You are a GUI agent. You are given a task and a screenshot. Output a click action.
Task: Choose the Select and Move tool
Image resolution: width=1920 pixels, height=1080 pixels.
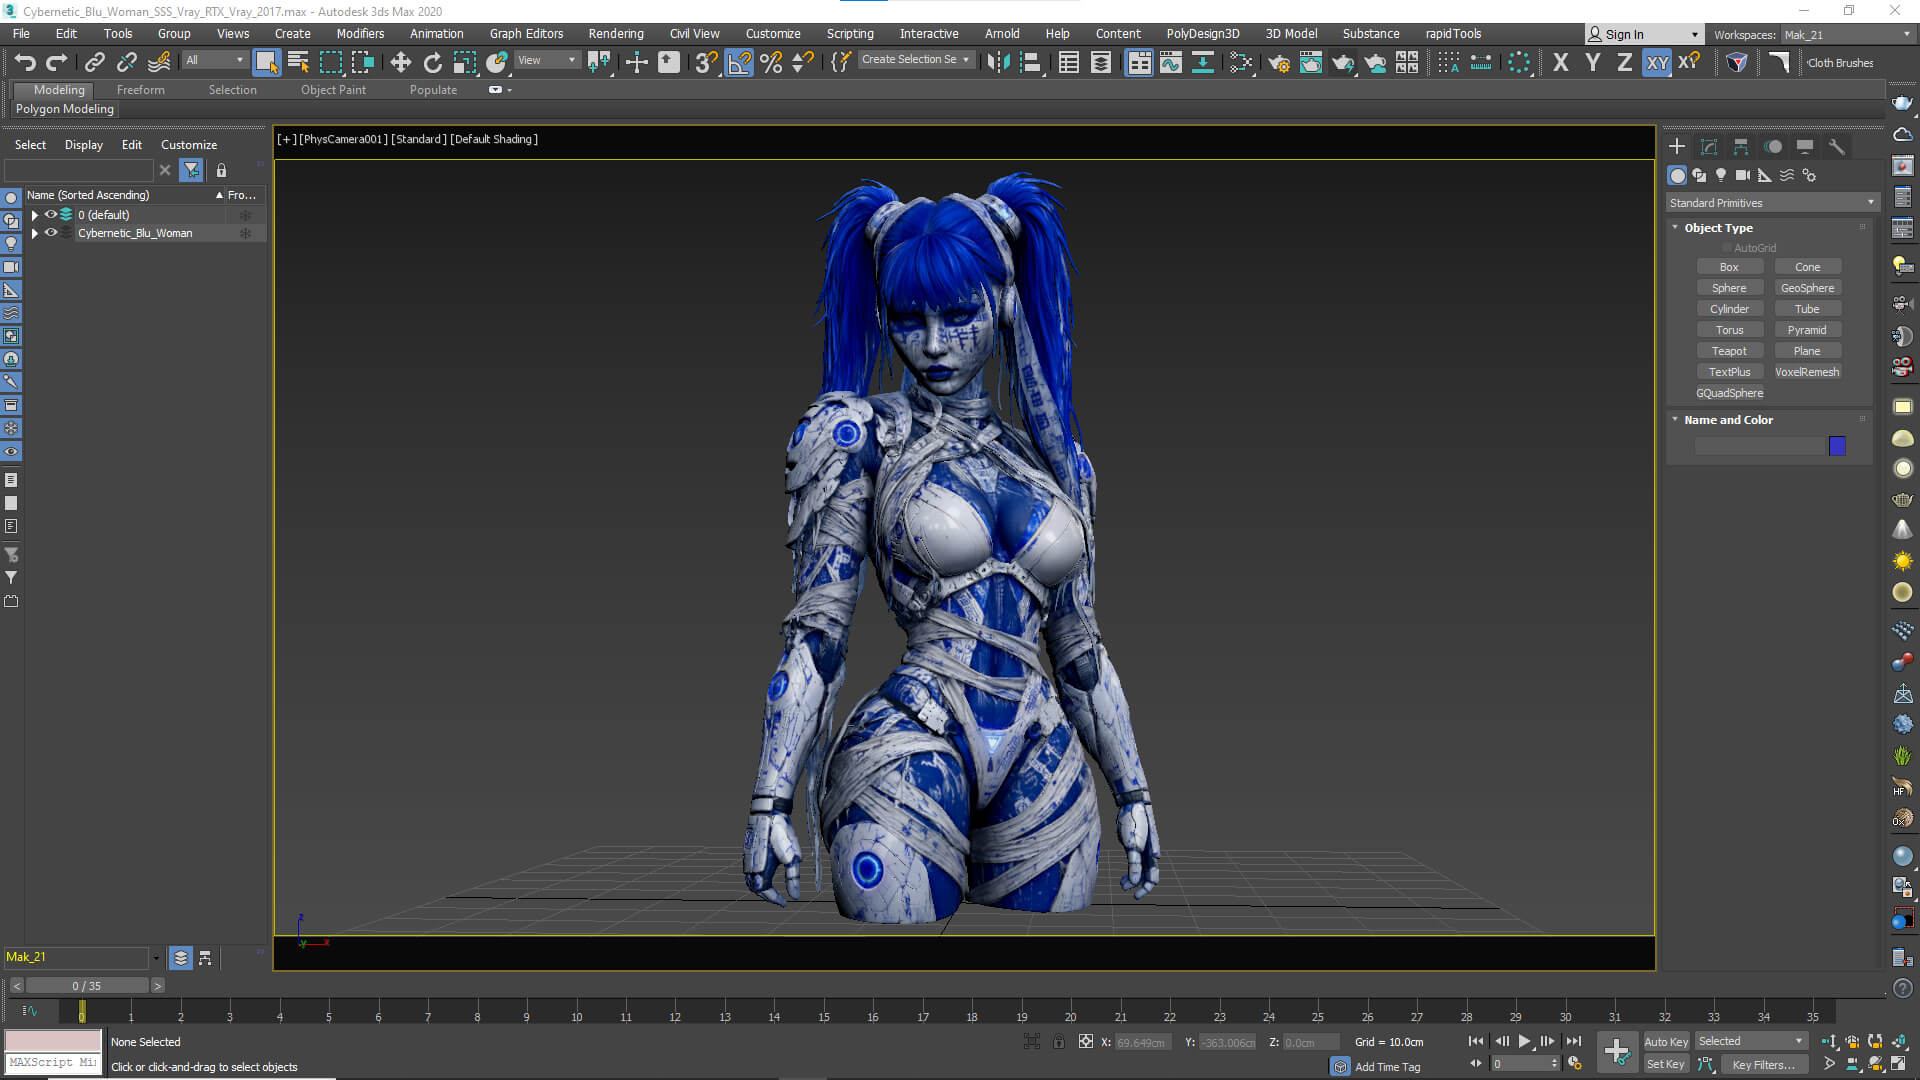click(400, 62)
